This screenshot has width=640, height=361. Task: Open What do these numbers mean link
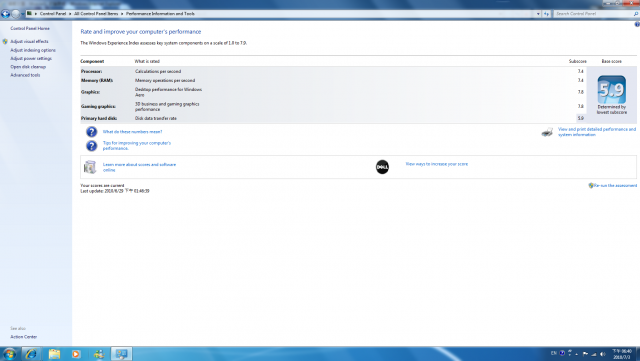pyautogui.click(x=132, y=131)
